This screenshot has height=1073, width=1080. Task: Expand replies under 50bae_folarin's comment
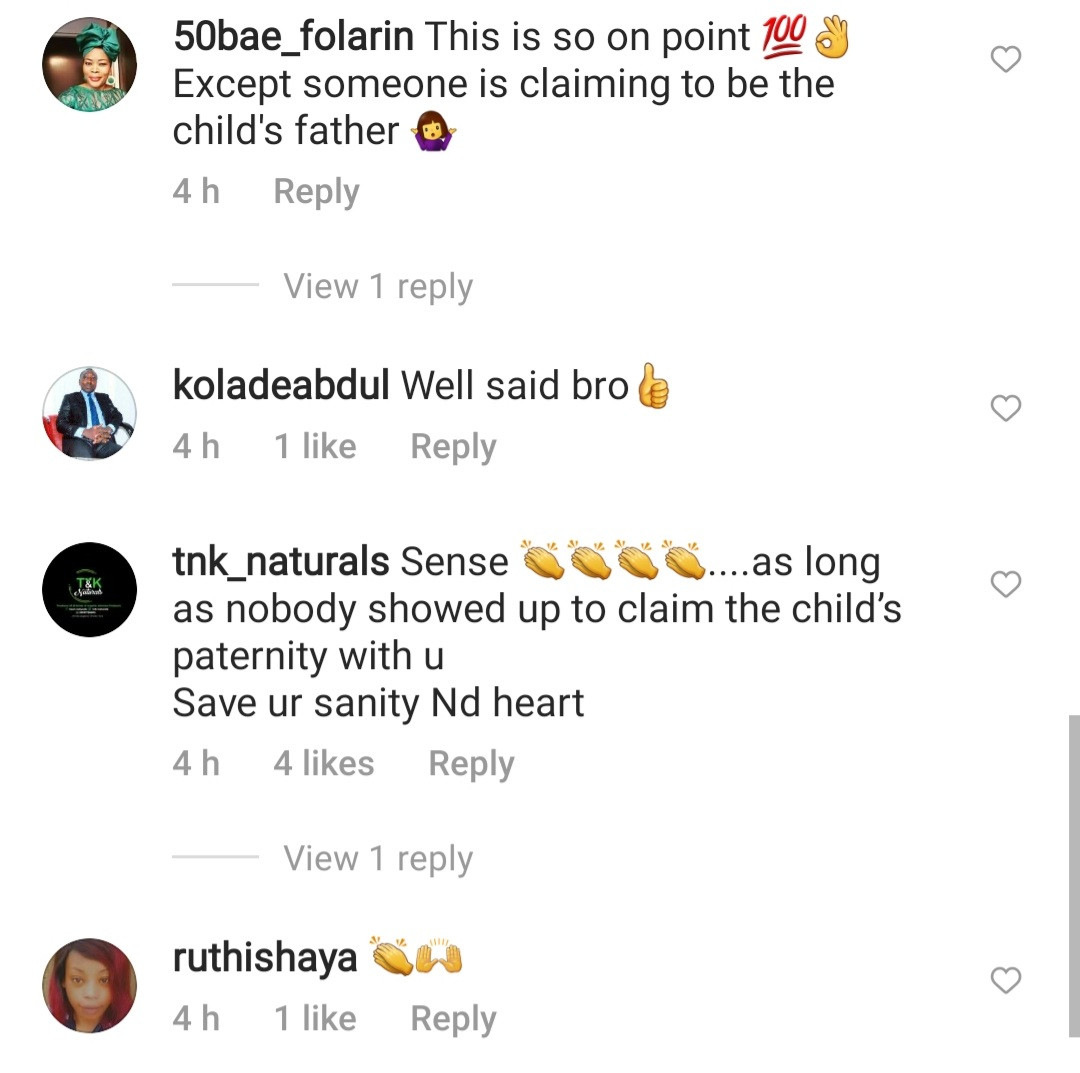[x=377, y=287]
